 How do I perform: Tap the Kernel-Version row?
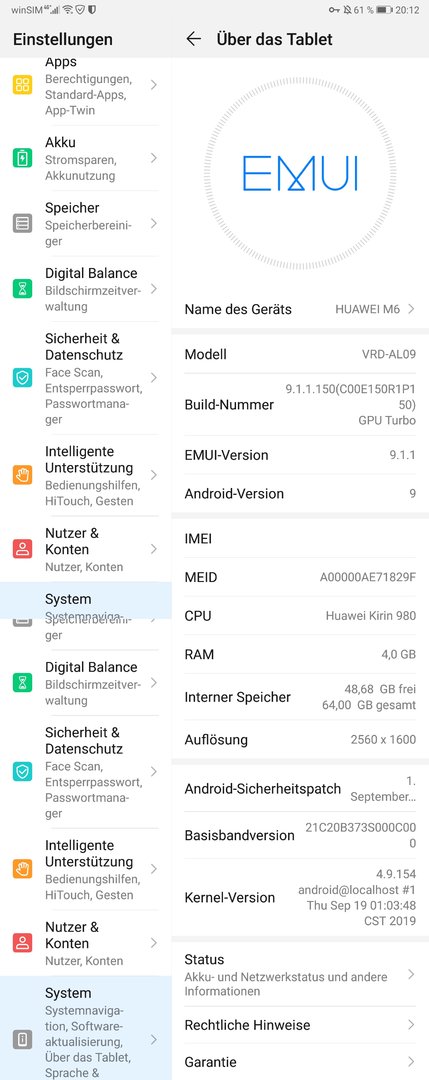pos(300,897)
